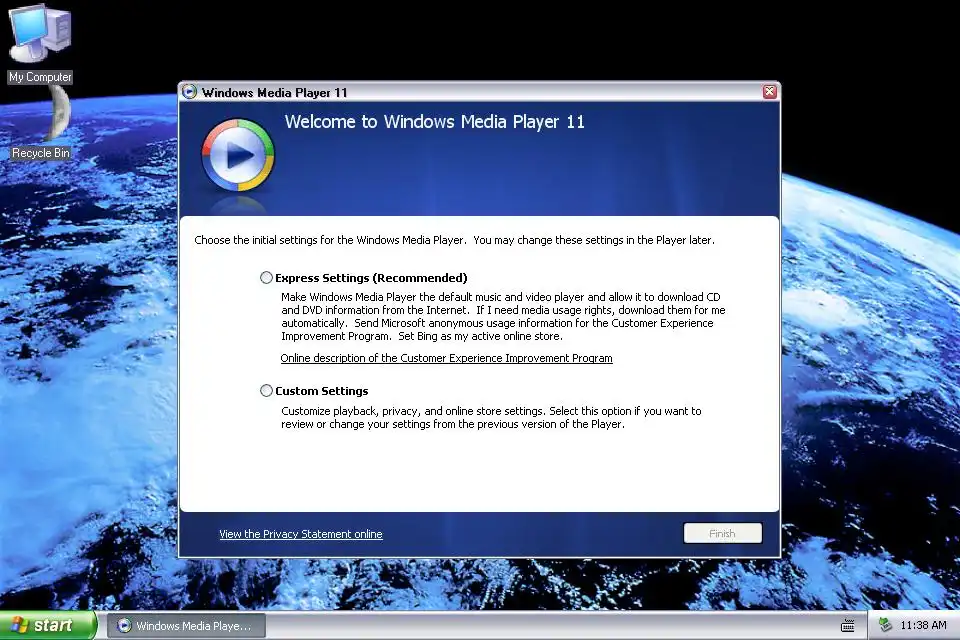This screenshot has width=960, height=640.
Task: Click the Custom Settings description paragraph
Action: pyautogui.click(x=491, y=418)
